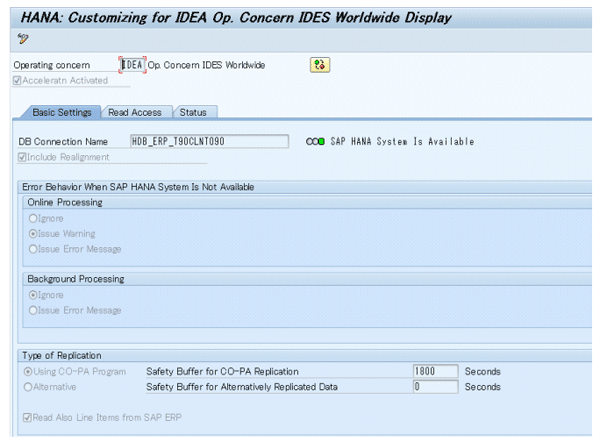The height and width of the screenshot is (442, 600).
Task: Select Ignore under Background Processing
Action: [35, 295]
